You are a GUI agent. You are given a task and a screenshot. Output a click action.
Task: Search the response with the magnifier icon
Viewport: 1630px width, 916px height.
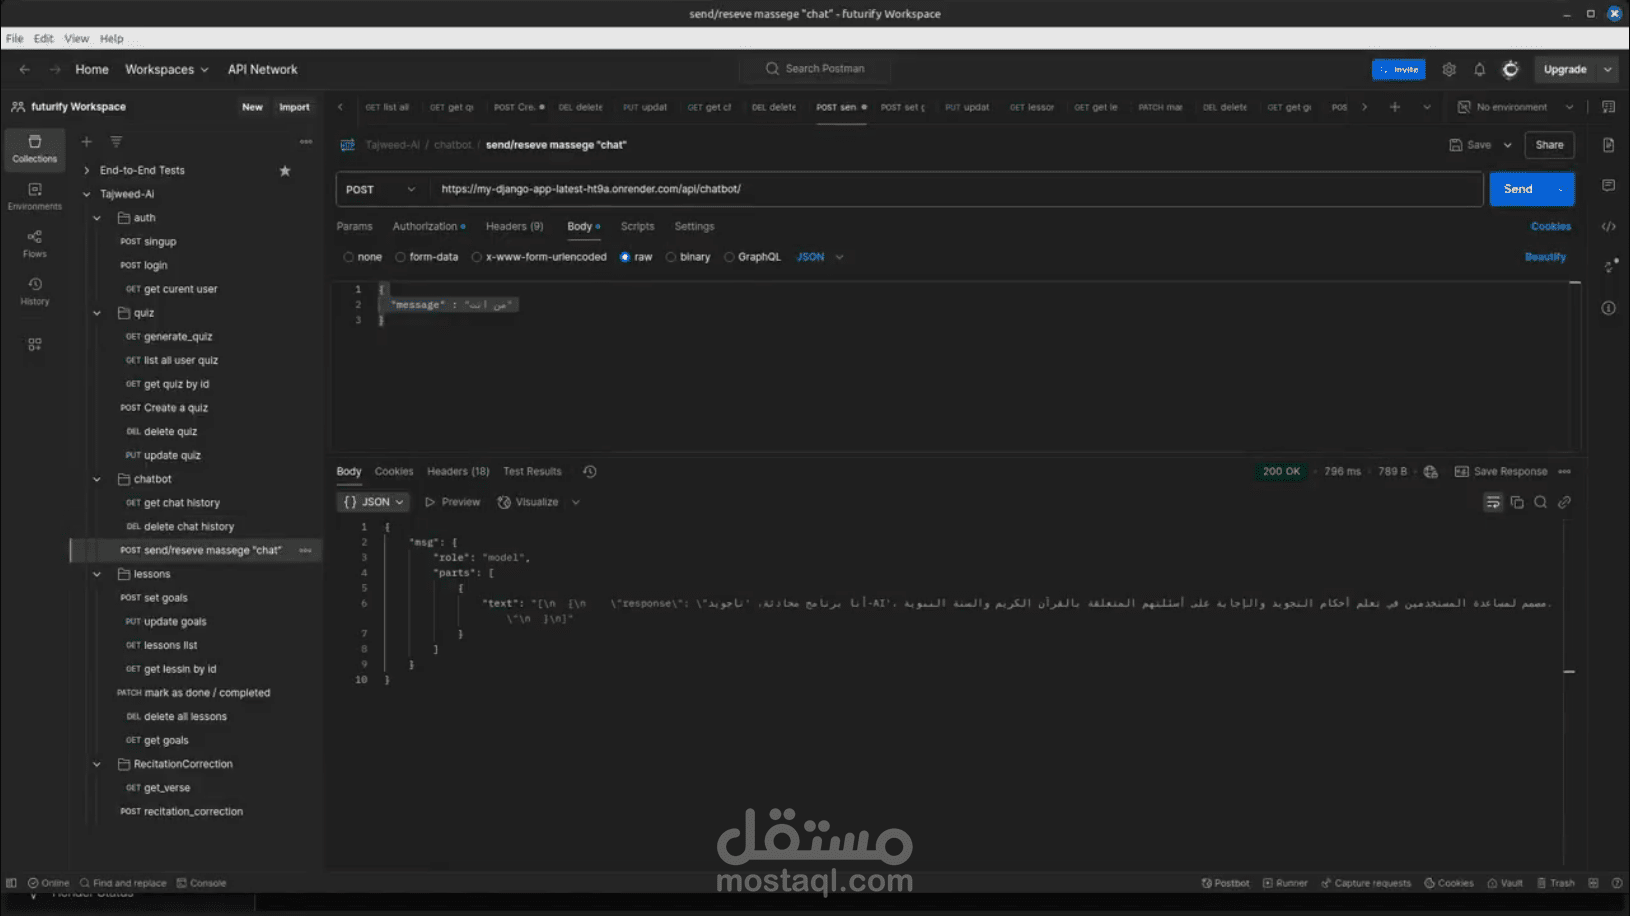click(1541, 502)
